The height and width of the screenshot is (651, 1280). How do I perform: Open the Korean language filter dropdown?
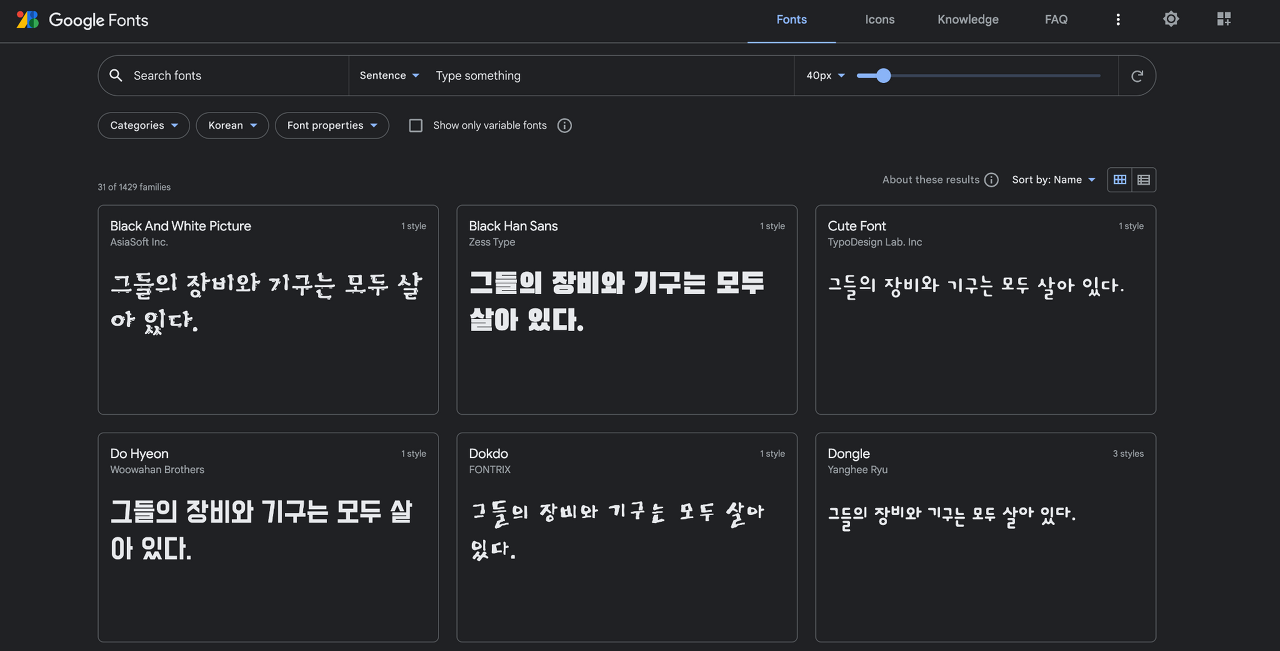232,126
